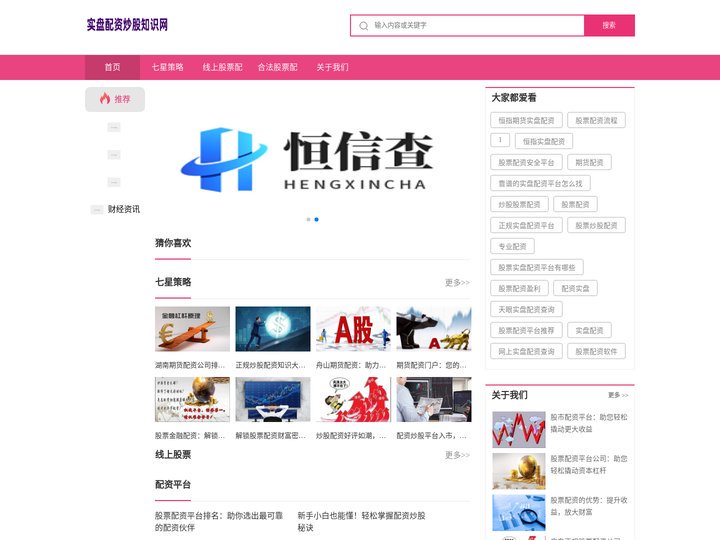
Task: Open article 炒股配资好评如潮...
Action: coord(351,436)
